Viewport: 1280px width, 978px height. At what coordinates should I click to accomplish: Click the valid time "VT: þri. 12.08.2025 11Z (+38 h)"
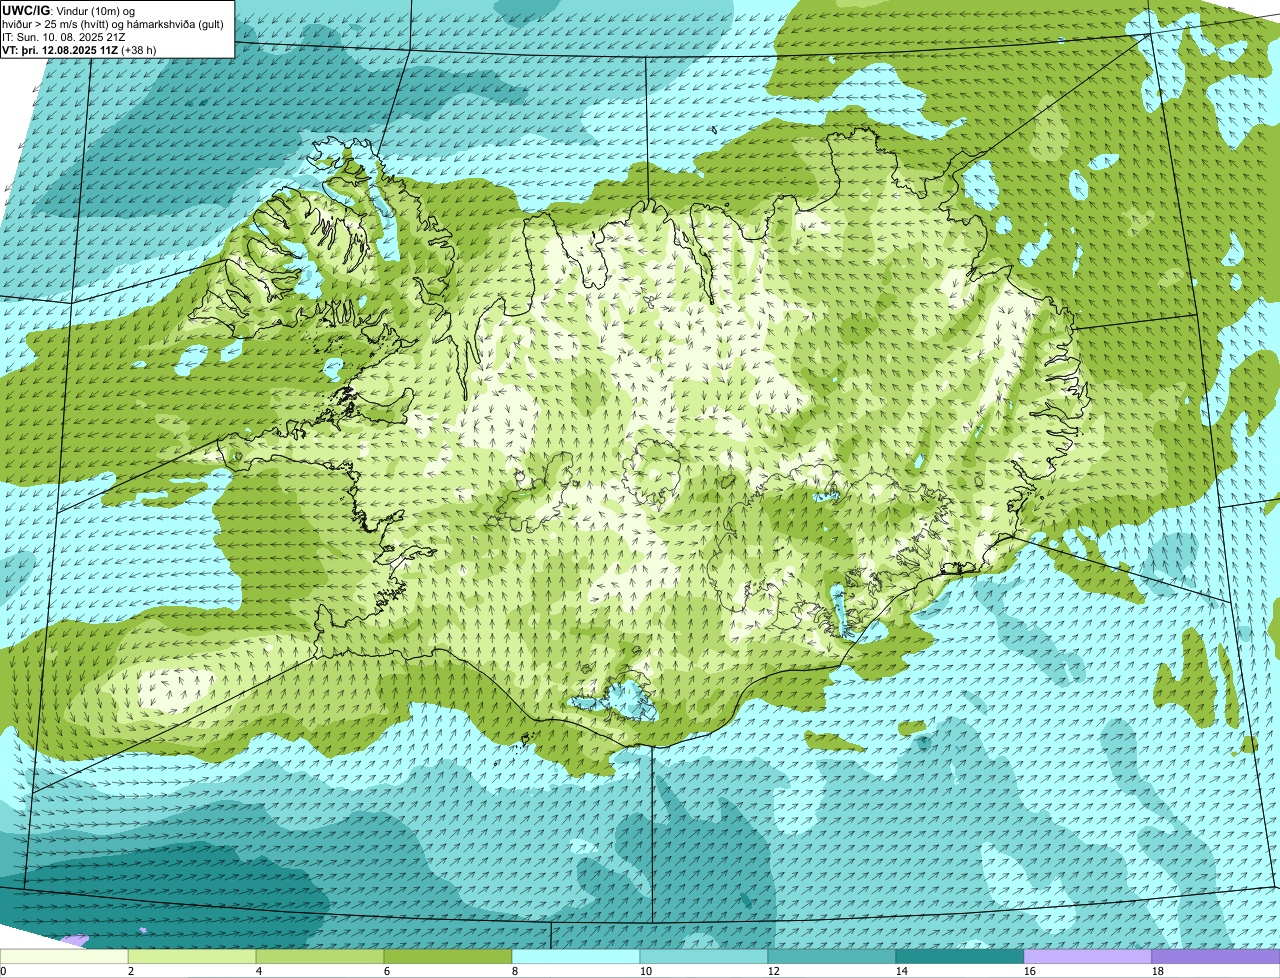coord(81,49)
